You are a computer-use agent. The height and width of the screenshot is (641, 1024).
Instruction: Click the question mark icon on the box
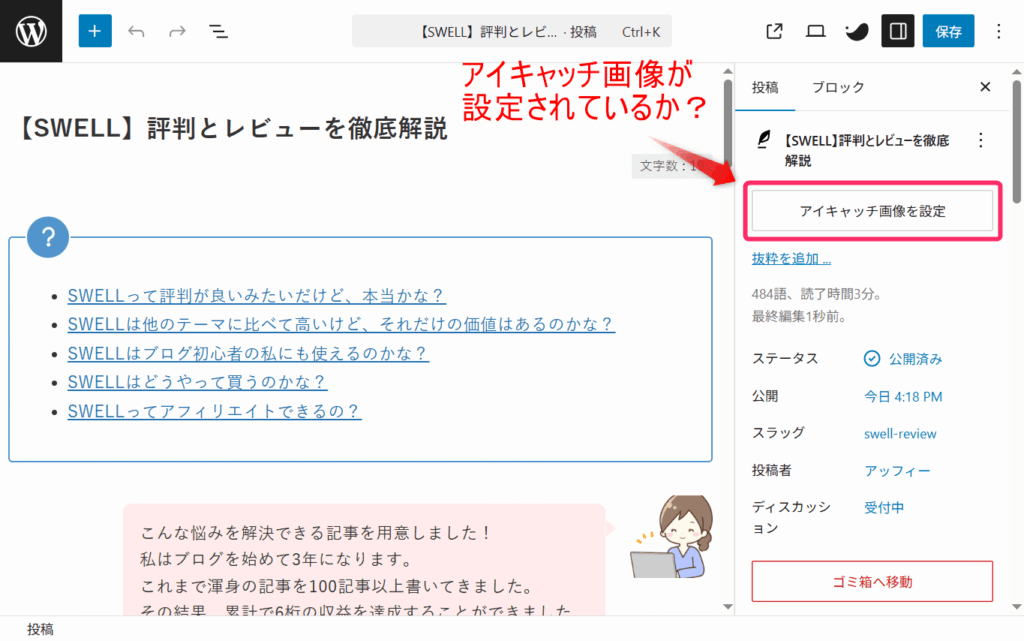pyautogui.click(x=48, y=237)
